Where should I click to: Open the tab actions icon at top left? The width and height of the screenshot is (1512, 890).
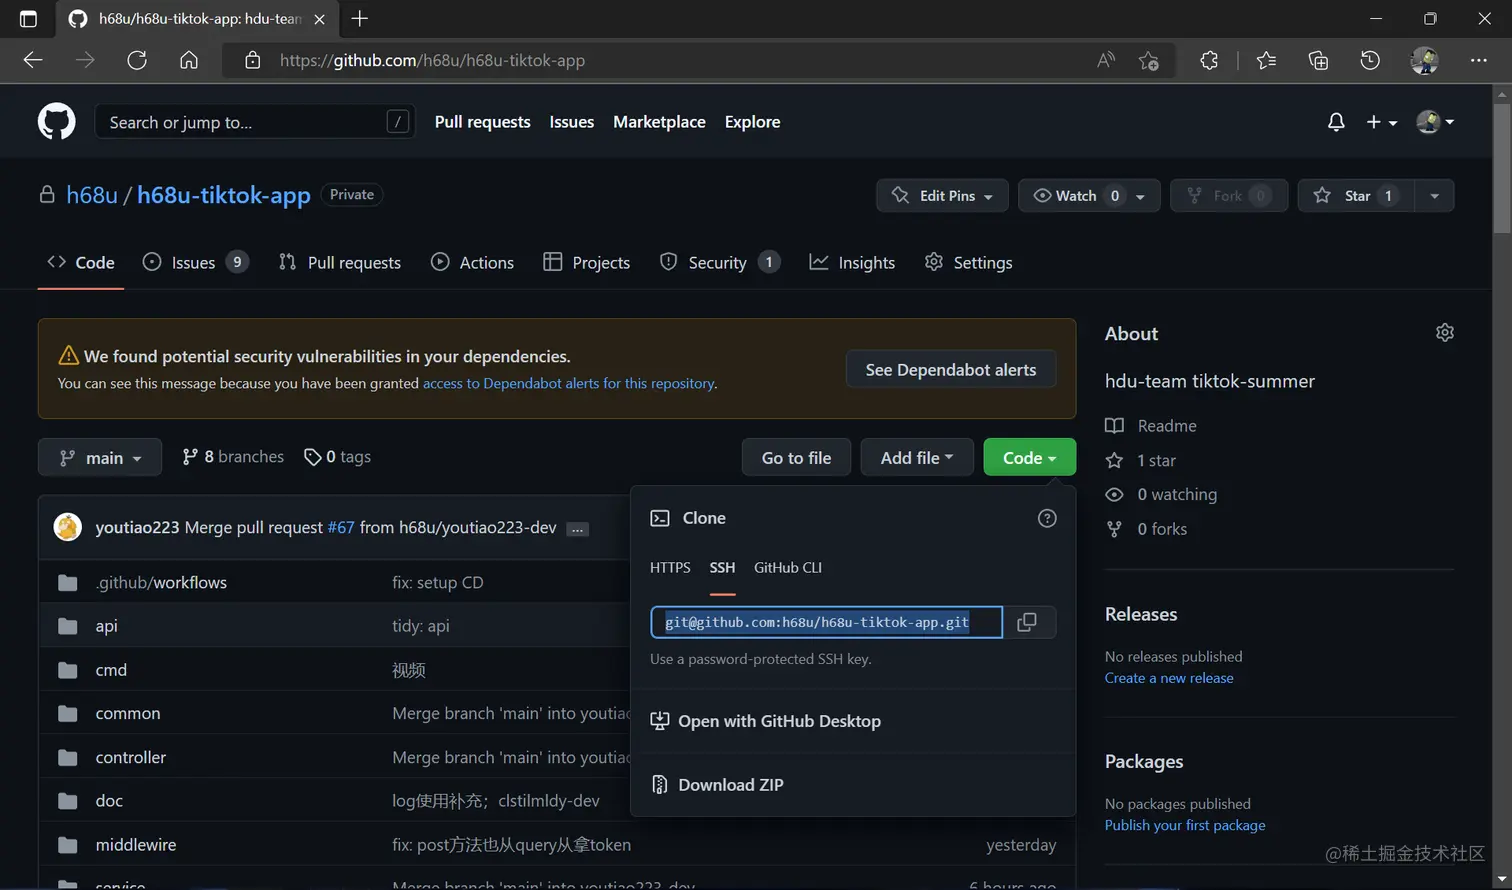coord(28,18)
